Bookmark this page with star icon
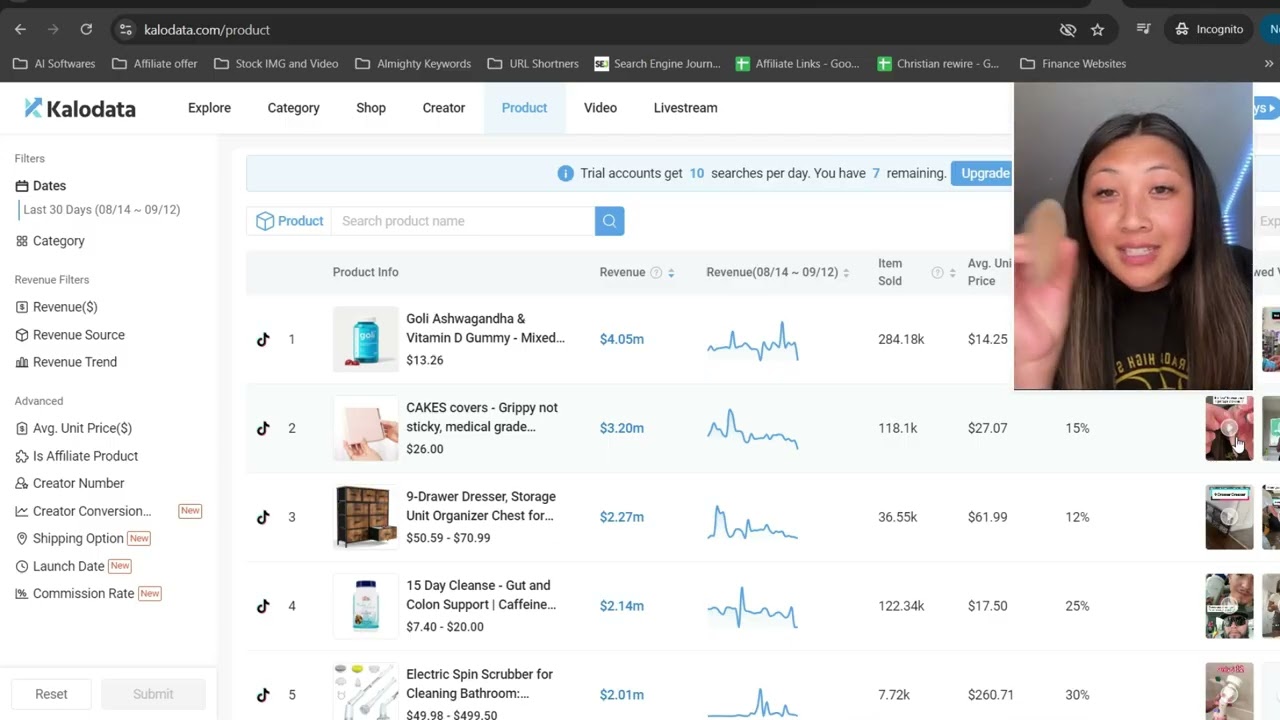Screen dimensions: 1280x720 tap(1097, 29)
